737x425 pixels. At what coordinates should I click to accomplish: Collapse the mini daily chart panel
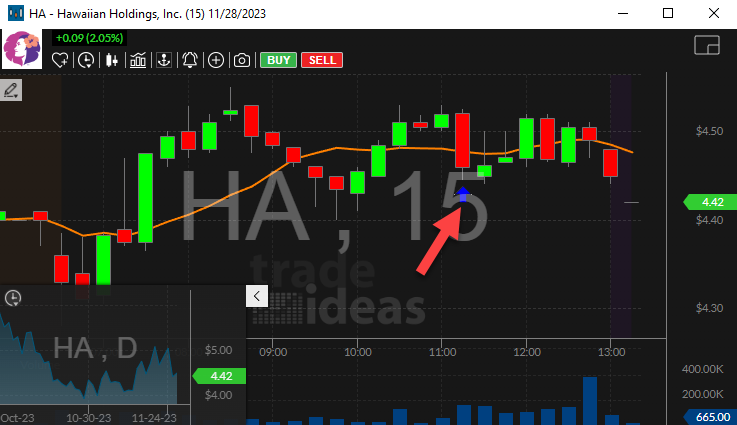[256, 296]
